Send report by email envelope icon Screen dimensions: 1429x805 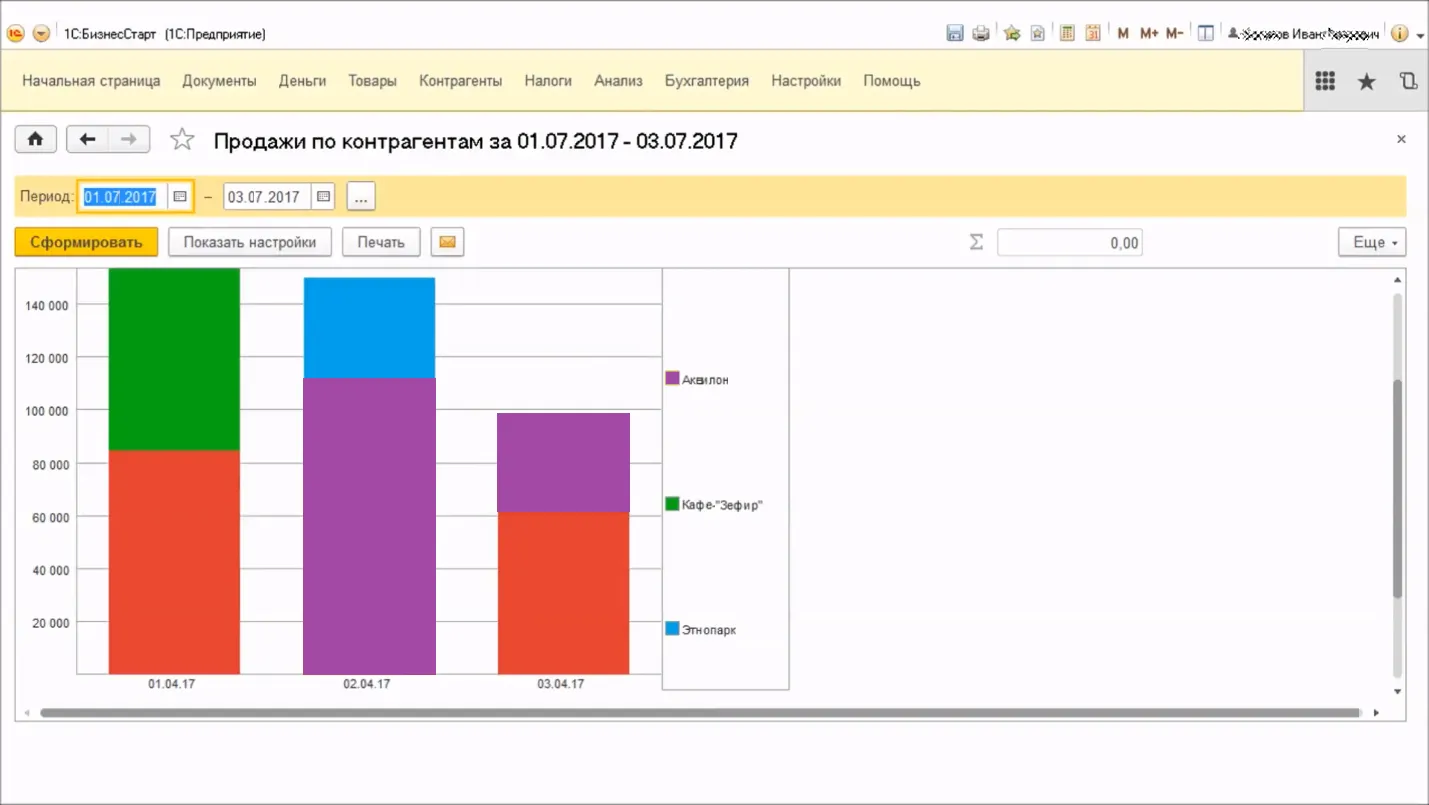pos(447,242)
